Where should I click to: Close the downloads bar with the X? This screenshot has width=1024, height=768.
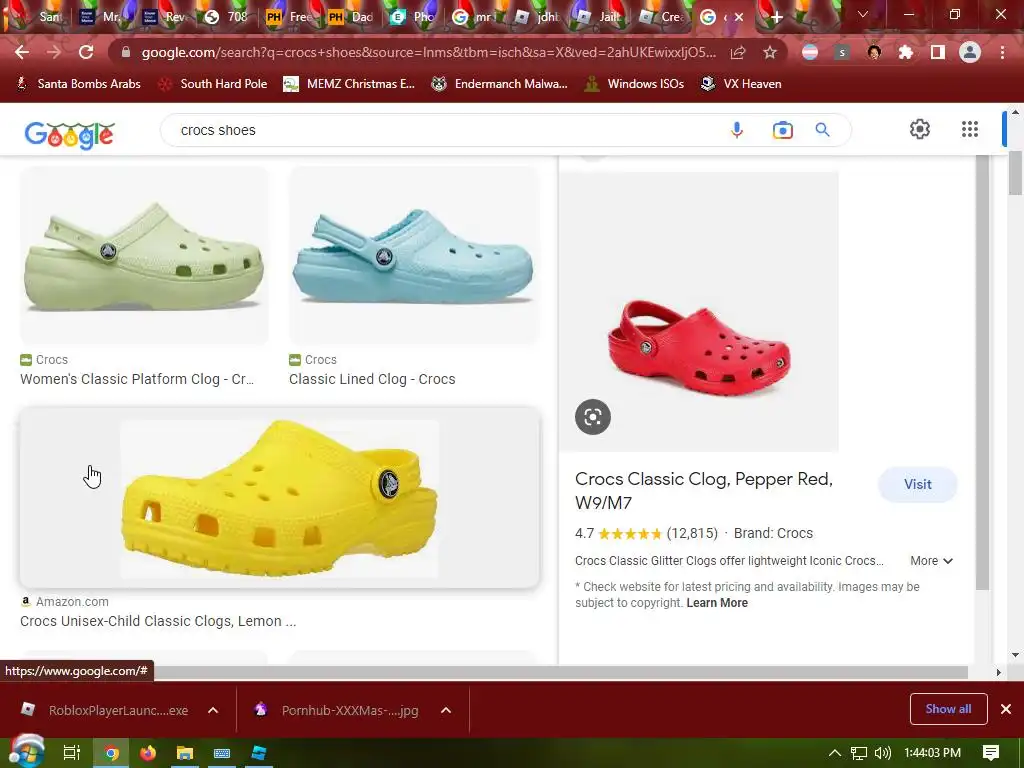1006,709
